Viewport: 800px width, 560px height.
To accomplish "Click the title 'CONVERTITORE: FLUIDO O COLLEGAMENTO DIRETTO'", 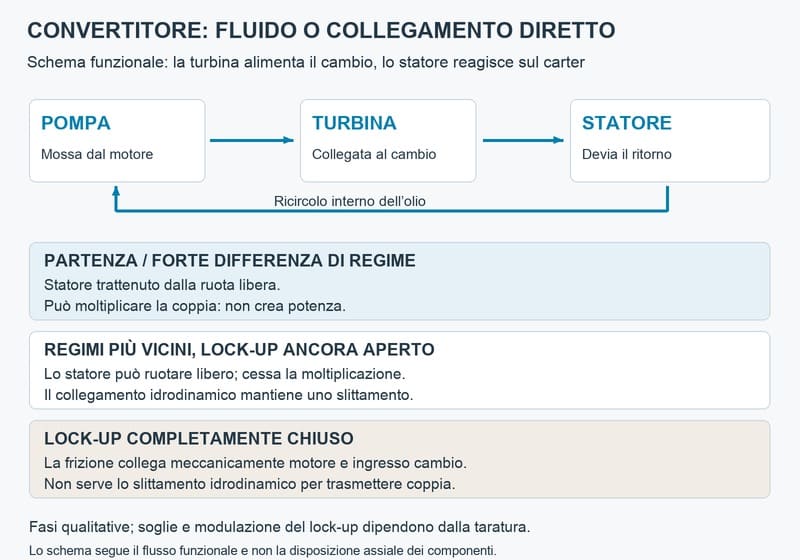I will [321, 30].
